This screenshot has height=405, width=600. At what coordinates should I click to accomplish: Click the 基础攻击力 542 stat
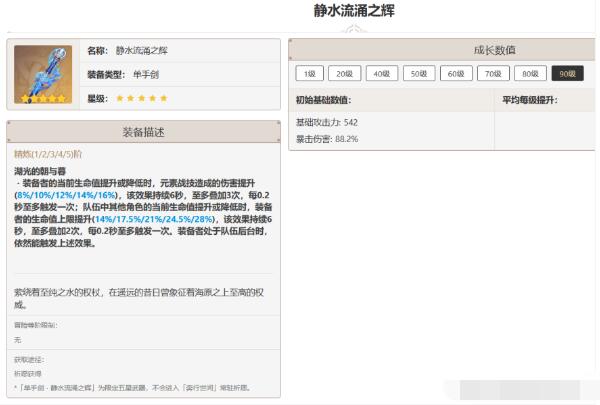tap(327, 122)
